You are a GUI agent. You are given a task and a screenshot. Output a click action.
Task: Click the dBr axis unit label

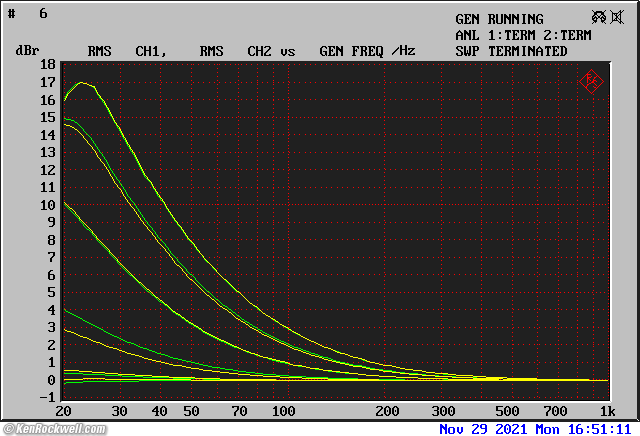click(x=27, y=51)
